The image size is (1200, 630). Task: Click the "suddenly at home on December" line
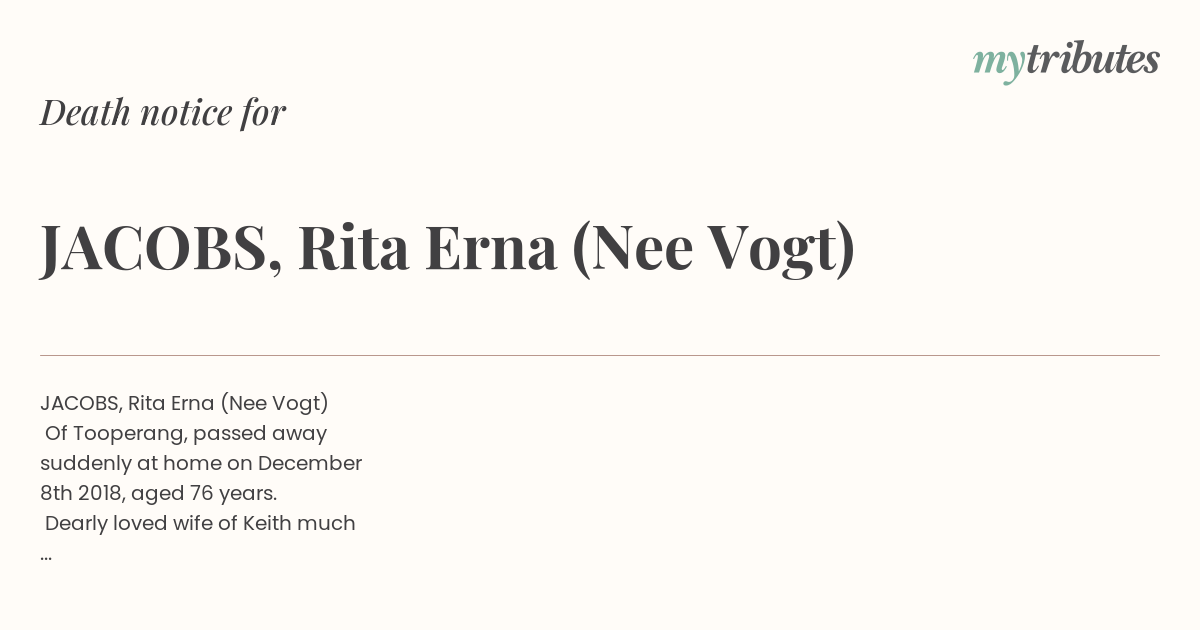201,464
